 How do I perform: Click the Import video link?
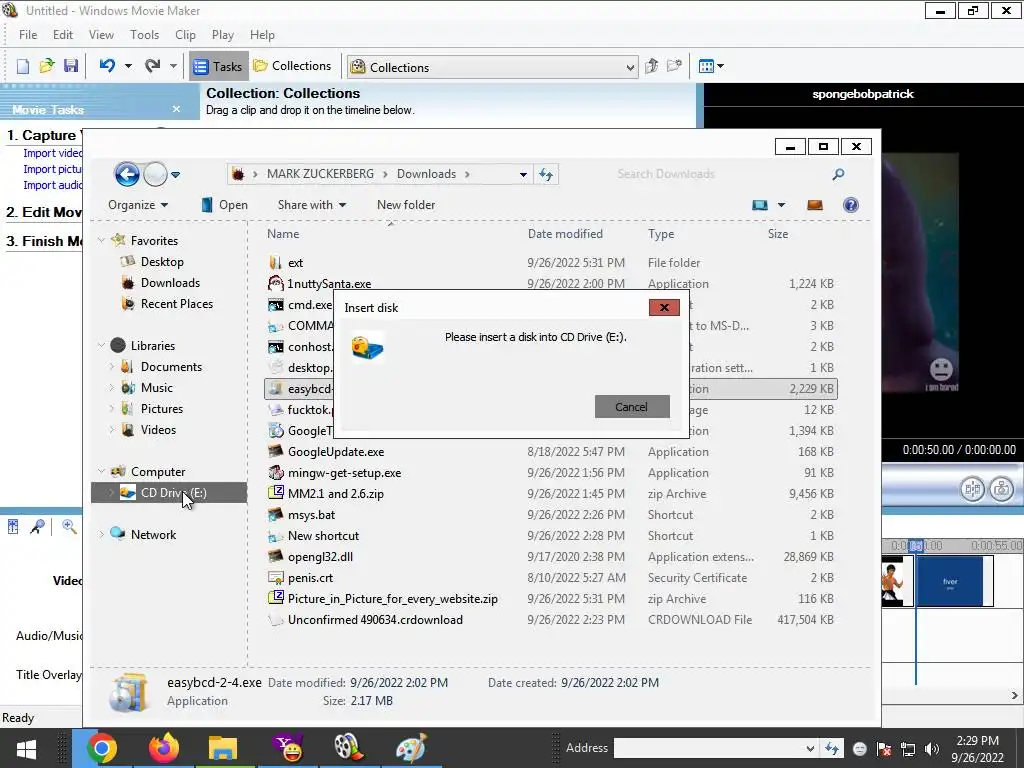(x=53, y=153)
